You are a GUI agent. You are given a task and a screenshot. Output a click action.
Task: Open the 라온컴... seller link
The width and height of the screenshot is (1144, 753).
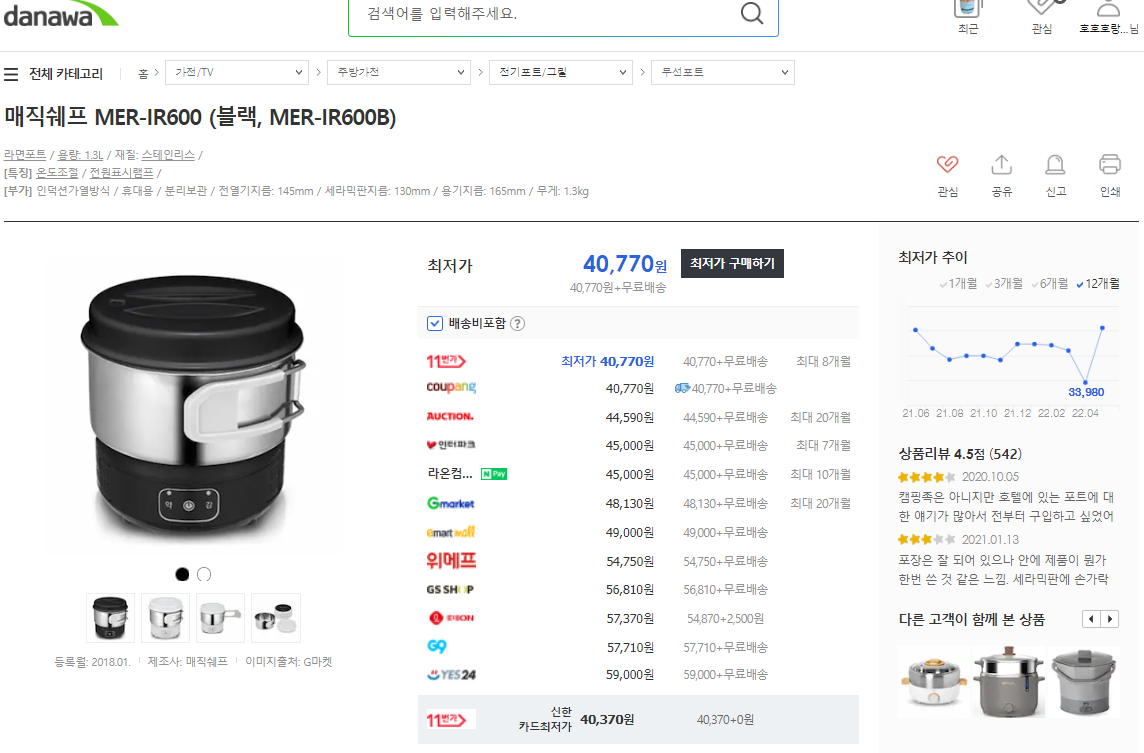[x=449, y=474]
